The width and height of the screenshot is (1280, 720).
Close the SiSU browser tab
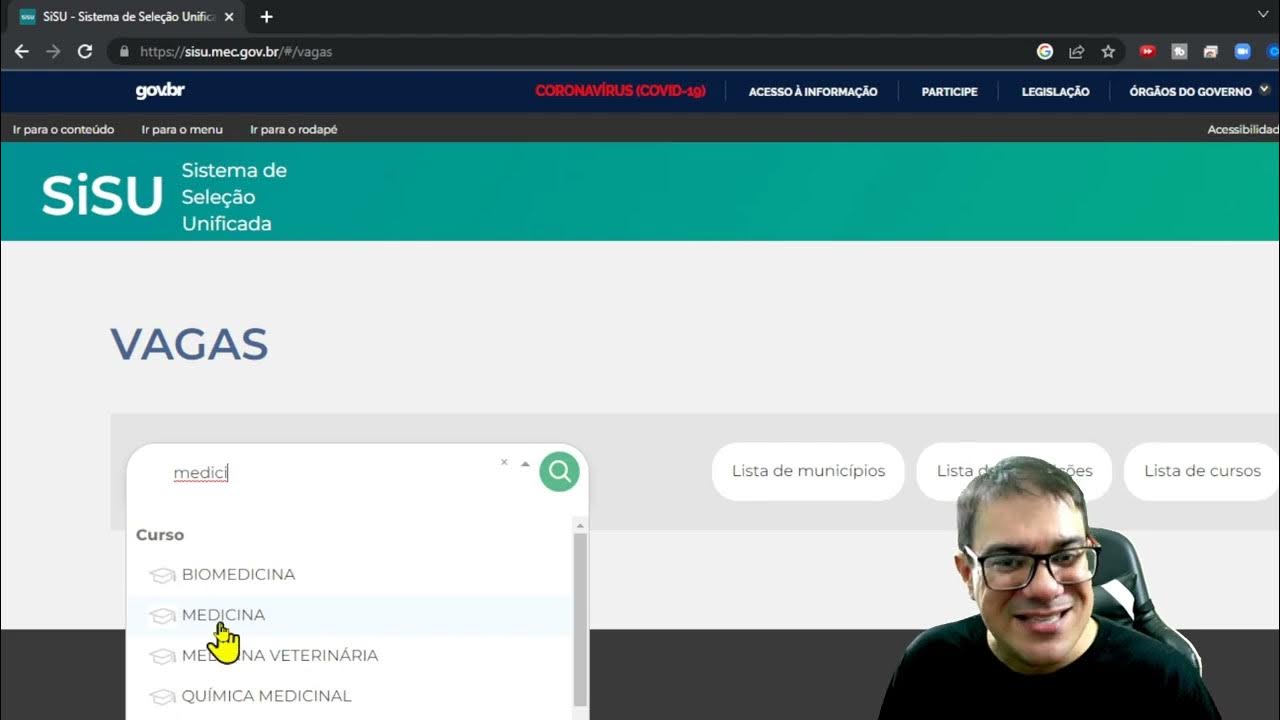click(229, 17)
